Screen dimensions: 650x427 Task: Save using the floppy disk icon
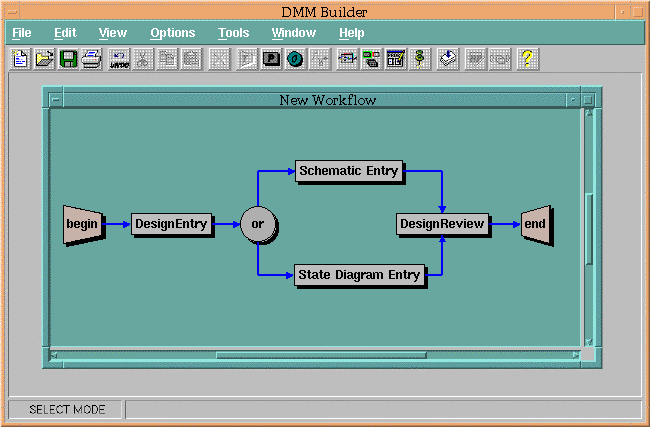pos(68,60)
